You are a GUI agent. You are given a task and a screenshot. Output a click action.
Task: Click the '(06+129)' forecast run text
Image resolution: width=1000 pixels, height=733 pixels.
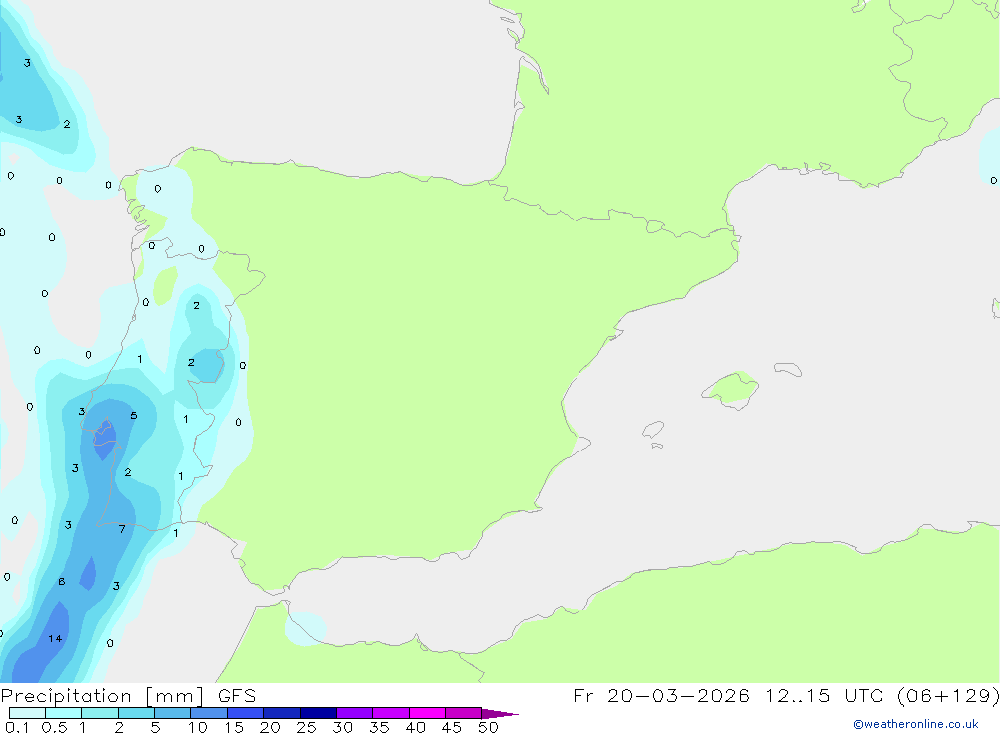[x=948, y=695]
